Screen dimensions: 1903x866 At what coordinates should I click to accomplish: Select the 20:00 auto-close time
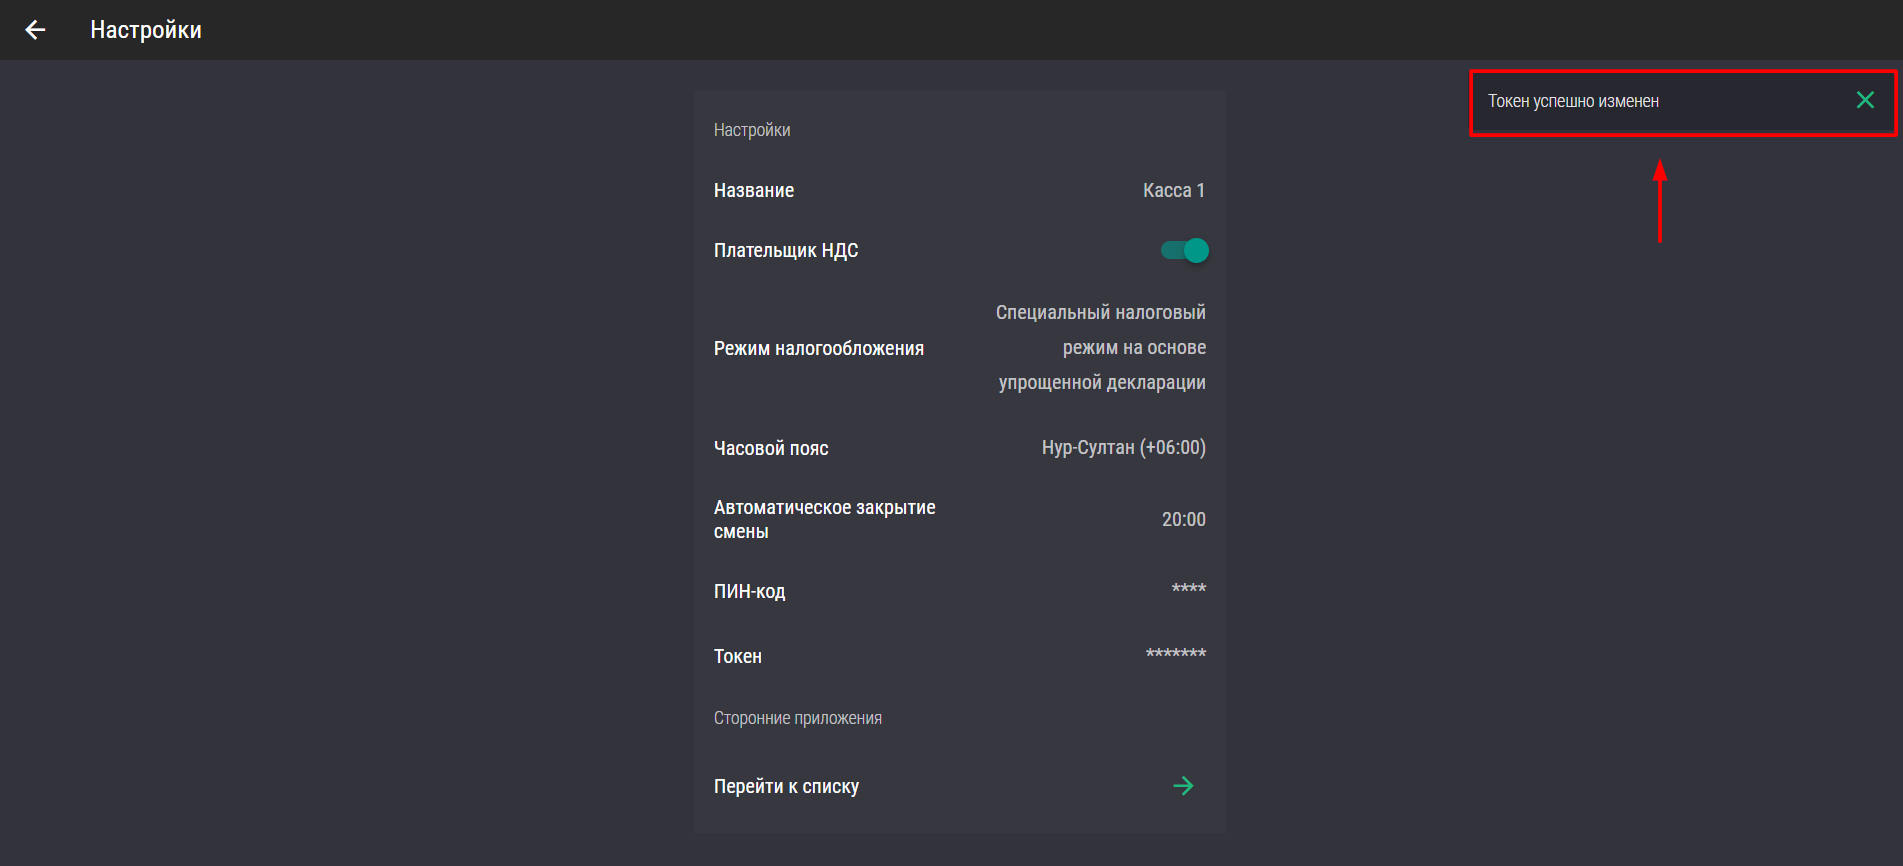click(1183, 519)
